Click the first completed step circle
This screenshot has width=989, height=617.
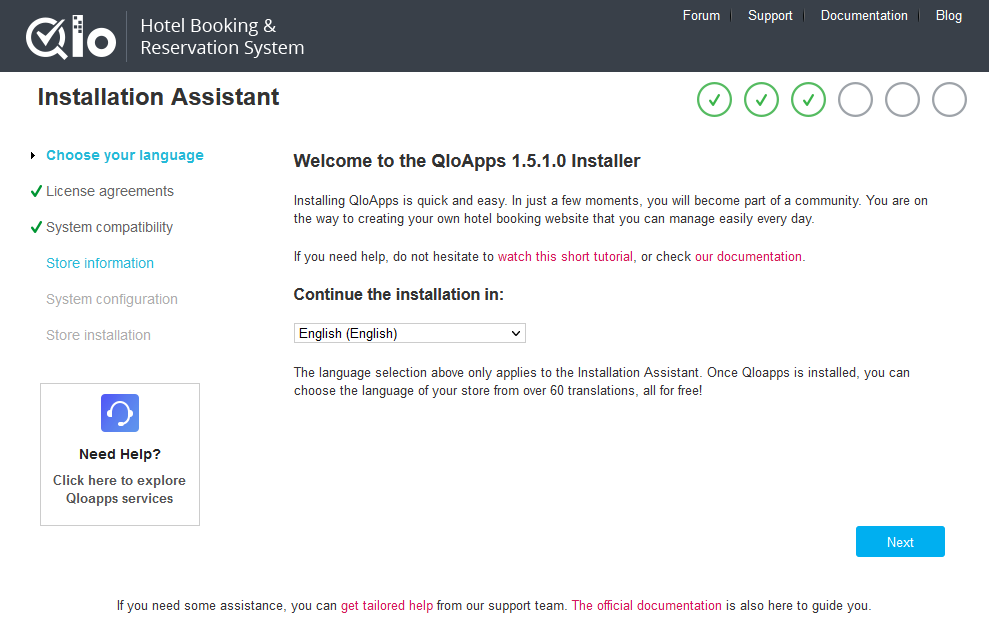(x=714, y=100)
